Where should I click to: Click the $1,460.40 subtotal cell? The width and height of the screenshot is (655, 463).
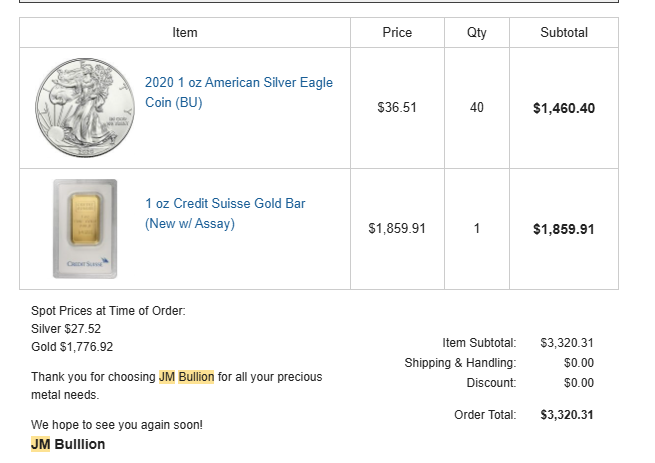pyautogui.click(x=564, y=108)
